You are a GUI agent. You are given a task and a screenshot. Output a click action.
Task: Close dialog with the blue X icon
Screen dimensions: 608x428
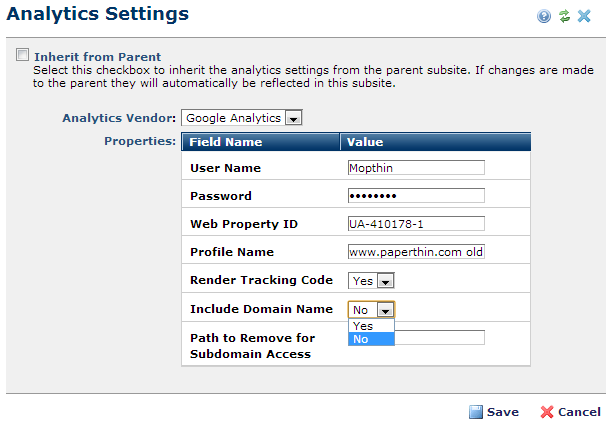584,16
